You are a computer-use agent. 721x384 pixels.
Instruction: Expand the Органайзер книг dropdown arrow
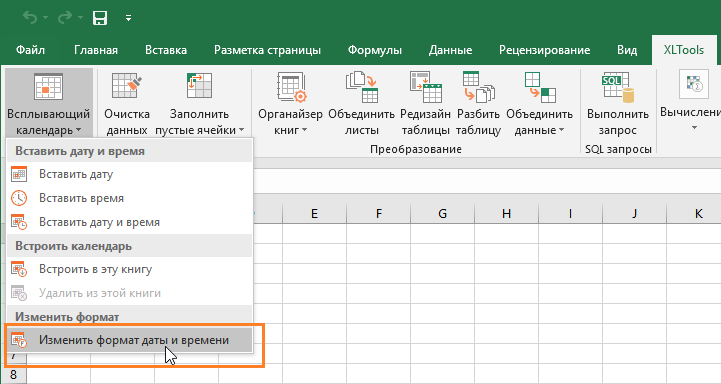click(304, 131)
